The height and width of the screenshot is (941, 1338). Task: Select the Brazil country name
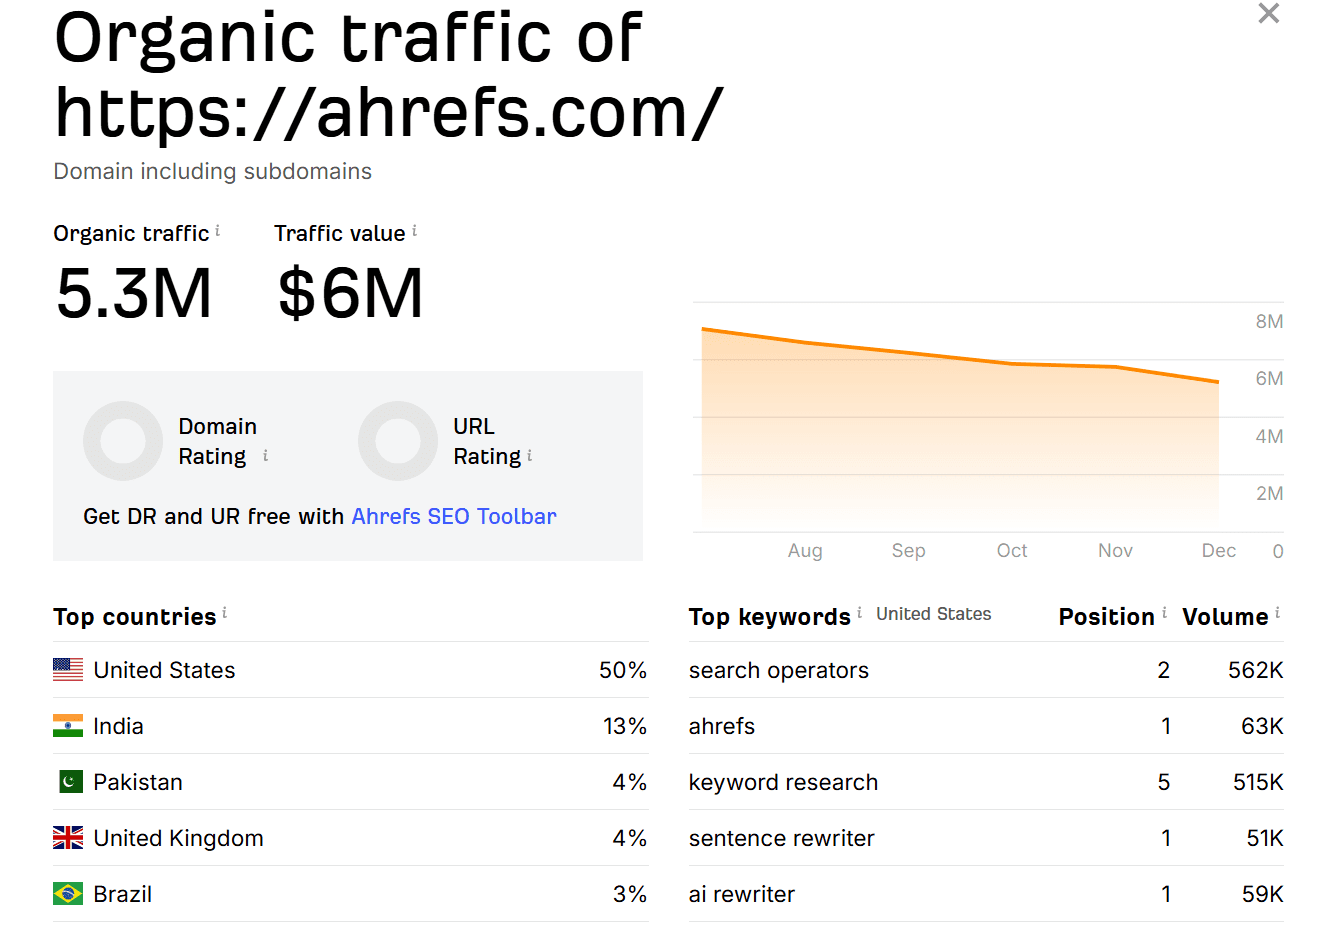point(122,894)
